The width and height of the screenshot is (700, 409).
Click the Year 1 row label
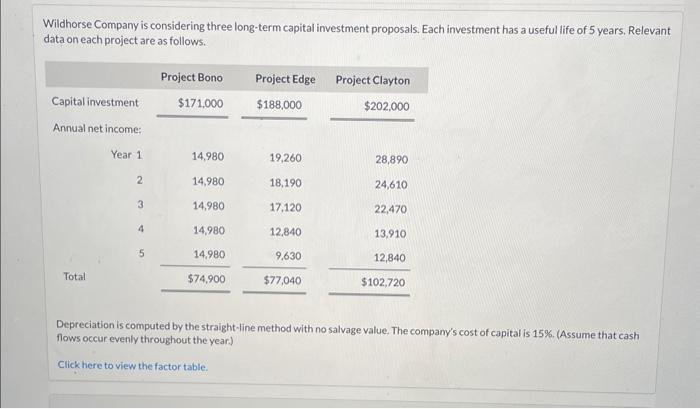tap(126, 154)
